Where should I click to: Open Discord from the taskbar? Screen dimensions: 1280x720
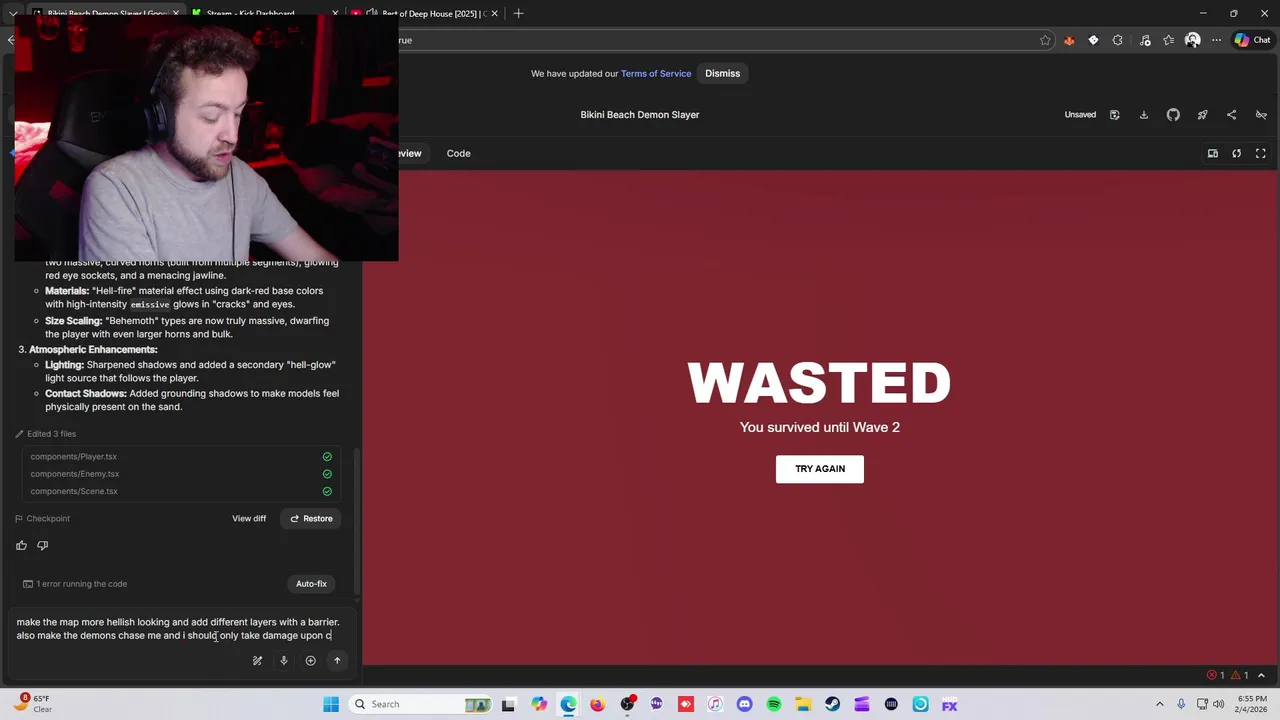click(744, 704)
